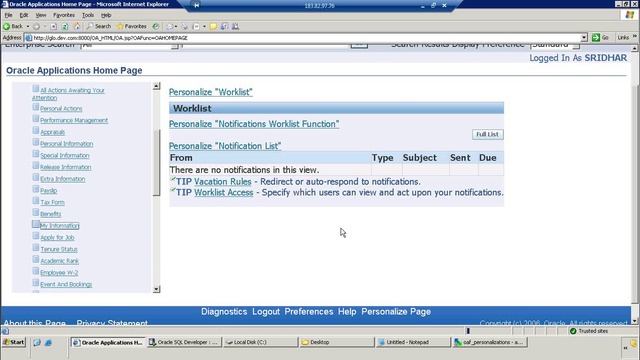Screen dimensions: 640x360
Task: Click Diagnostics in footer
Action: pos(224,311)
